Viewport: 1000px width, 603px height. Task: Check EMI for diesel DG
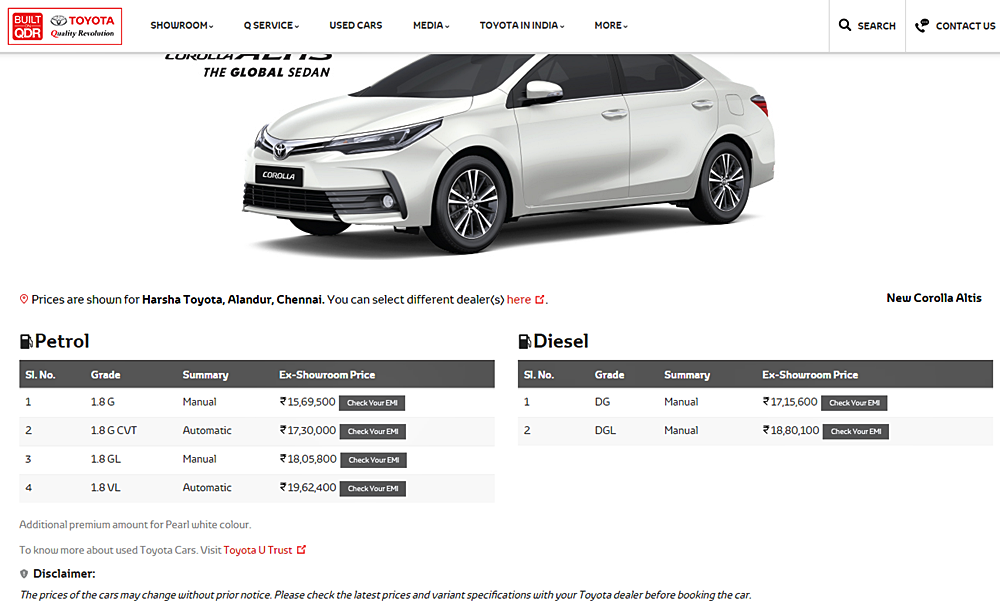pos(854,403)
